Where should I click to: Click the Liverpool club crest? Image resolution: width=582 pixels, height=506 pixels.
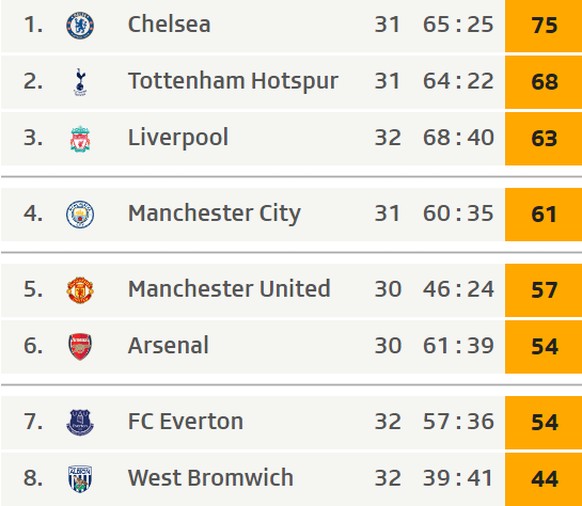pos(80,139)
